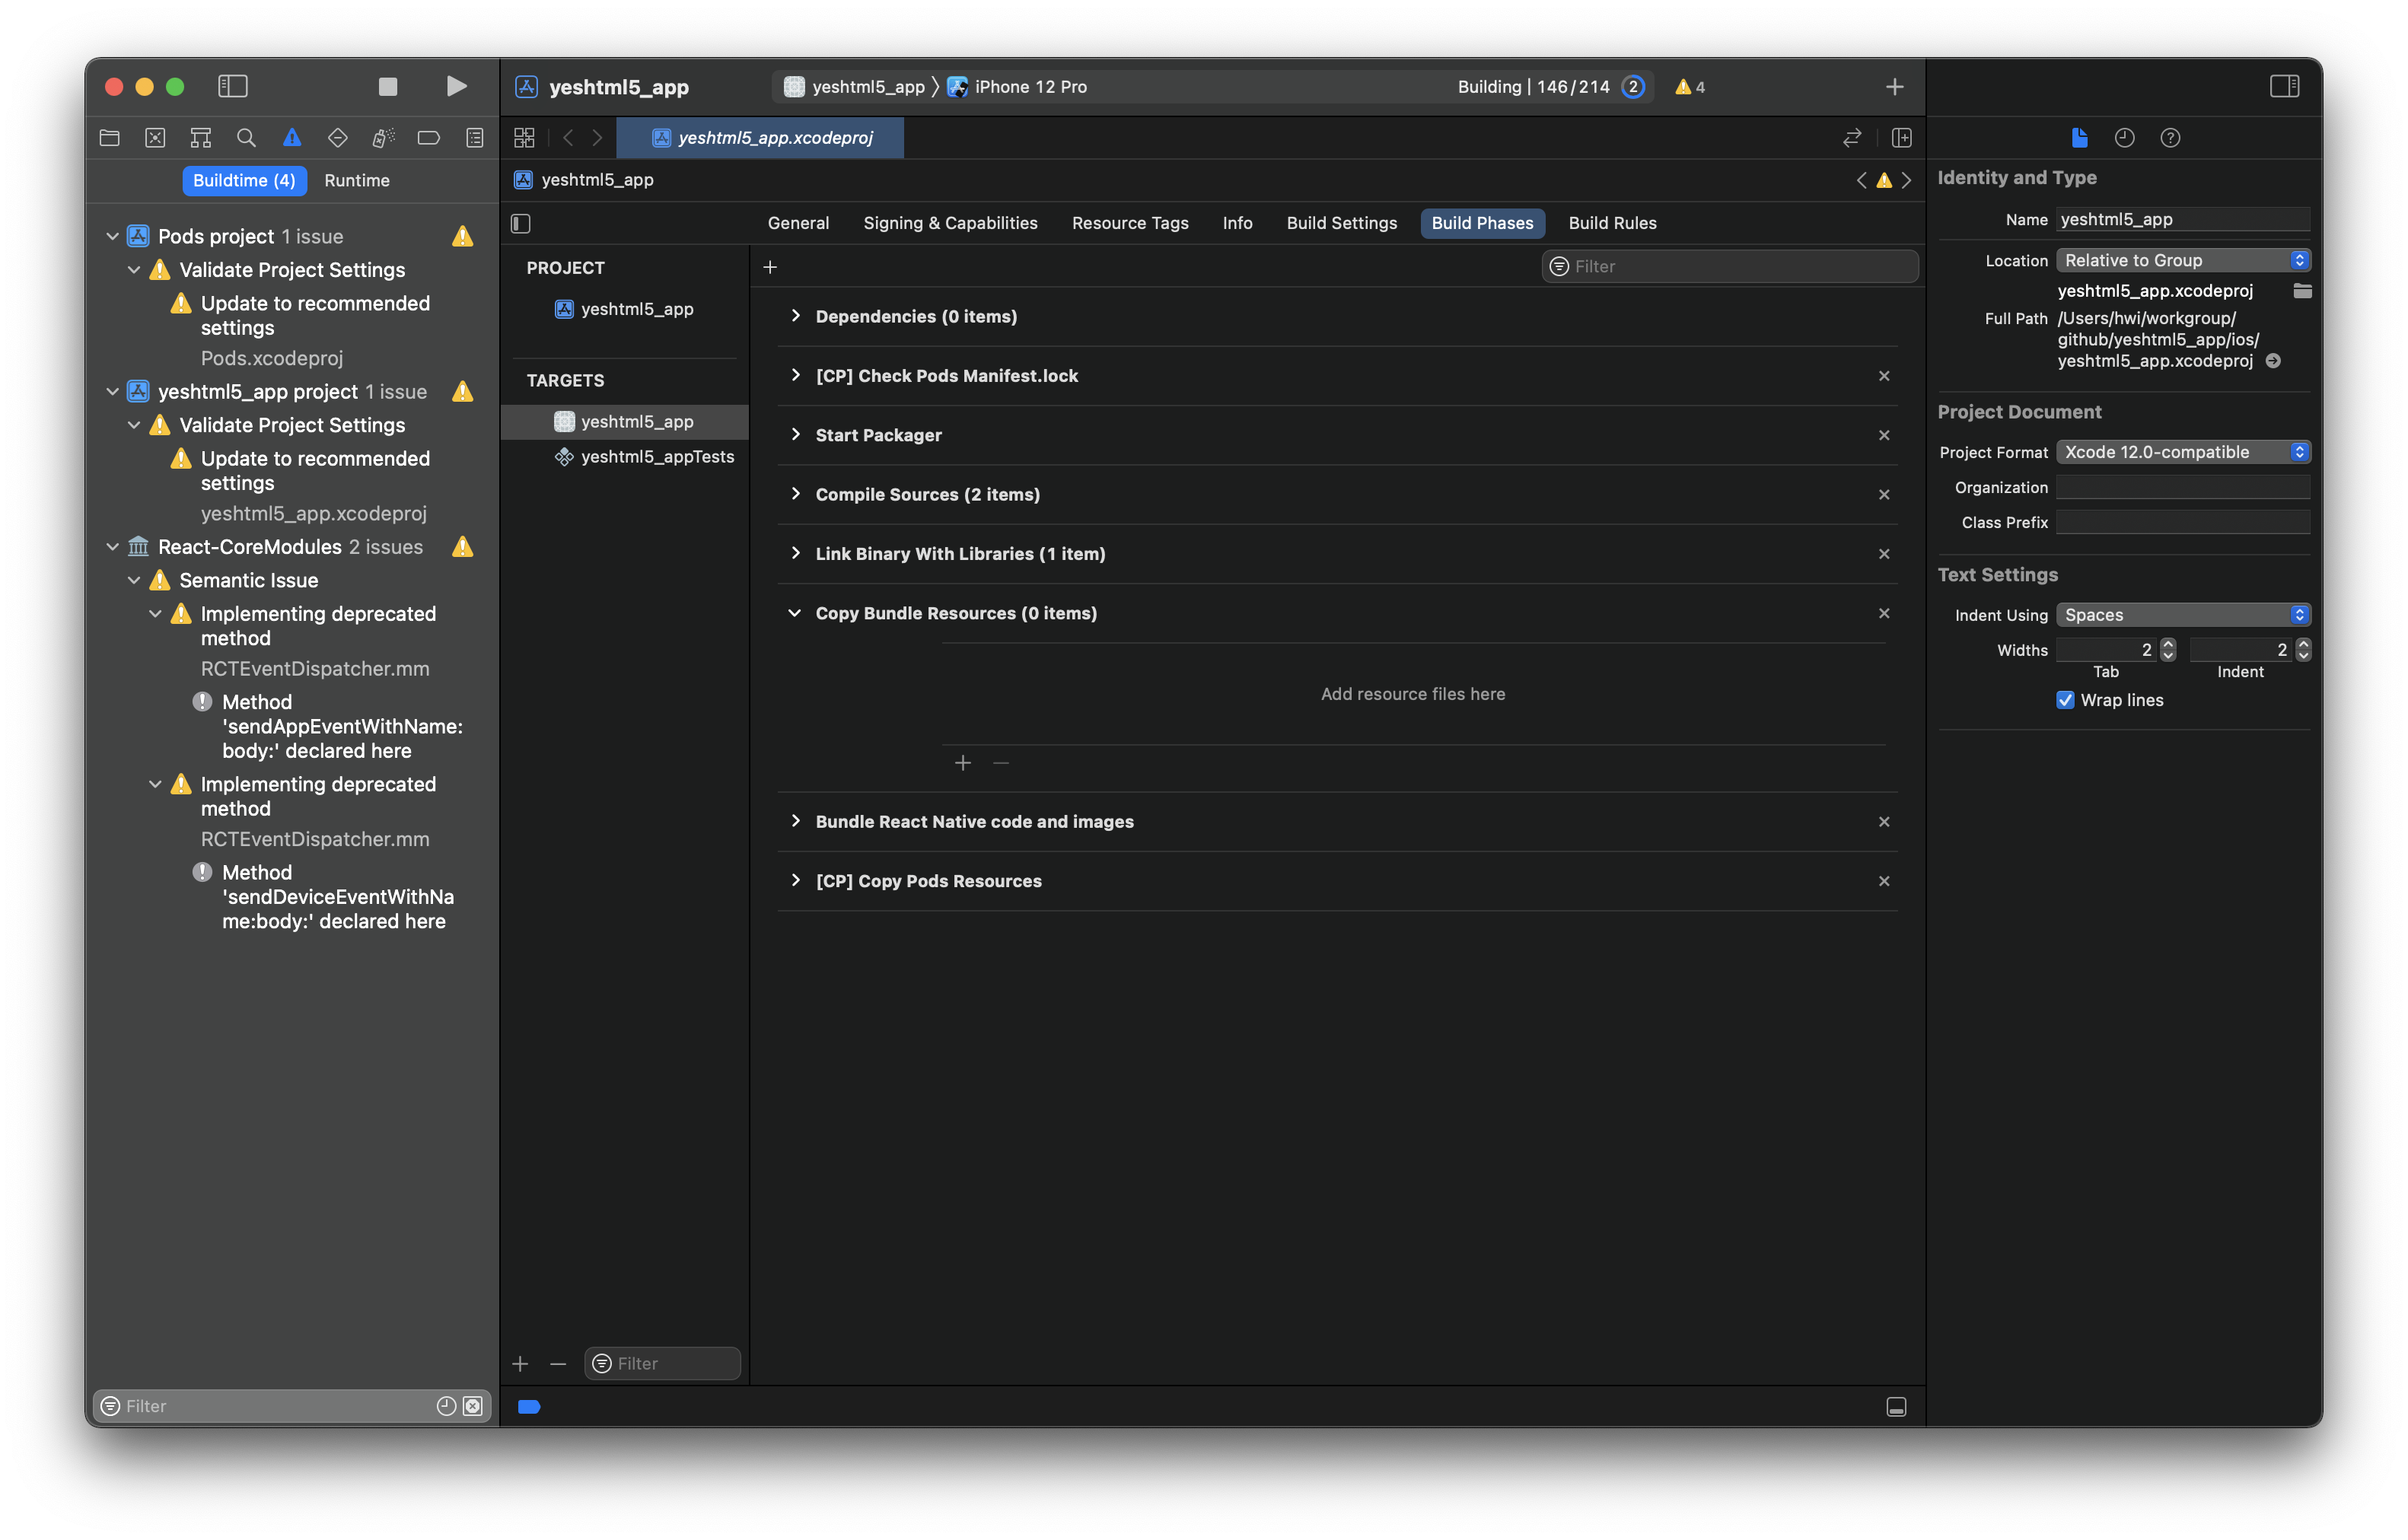Expand the Compile Sources phase
The image size is (2408, 1540).
point(795,494)
